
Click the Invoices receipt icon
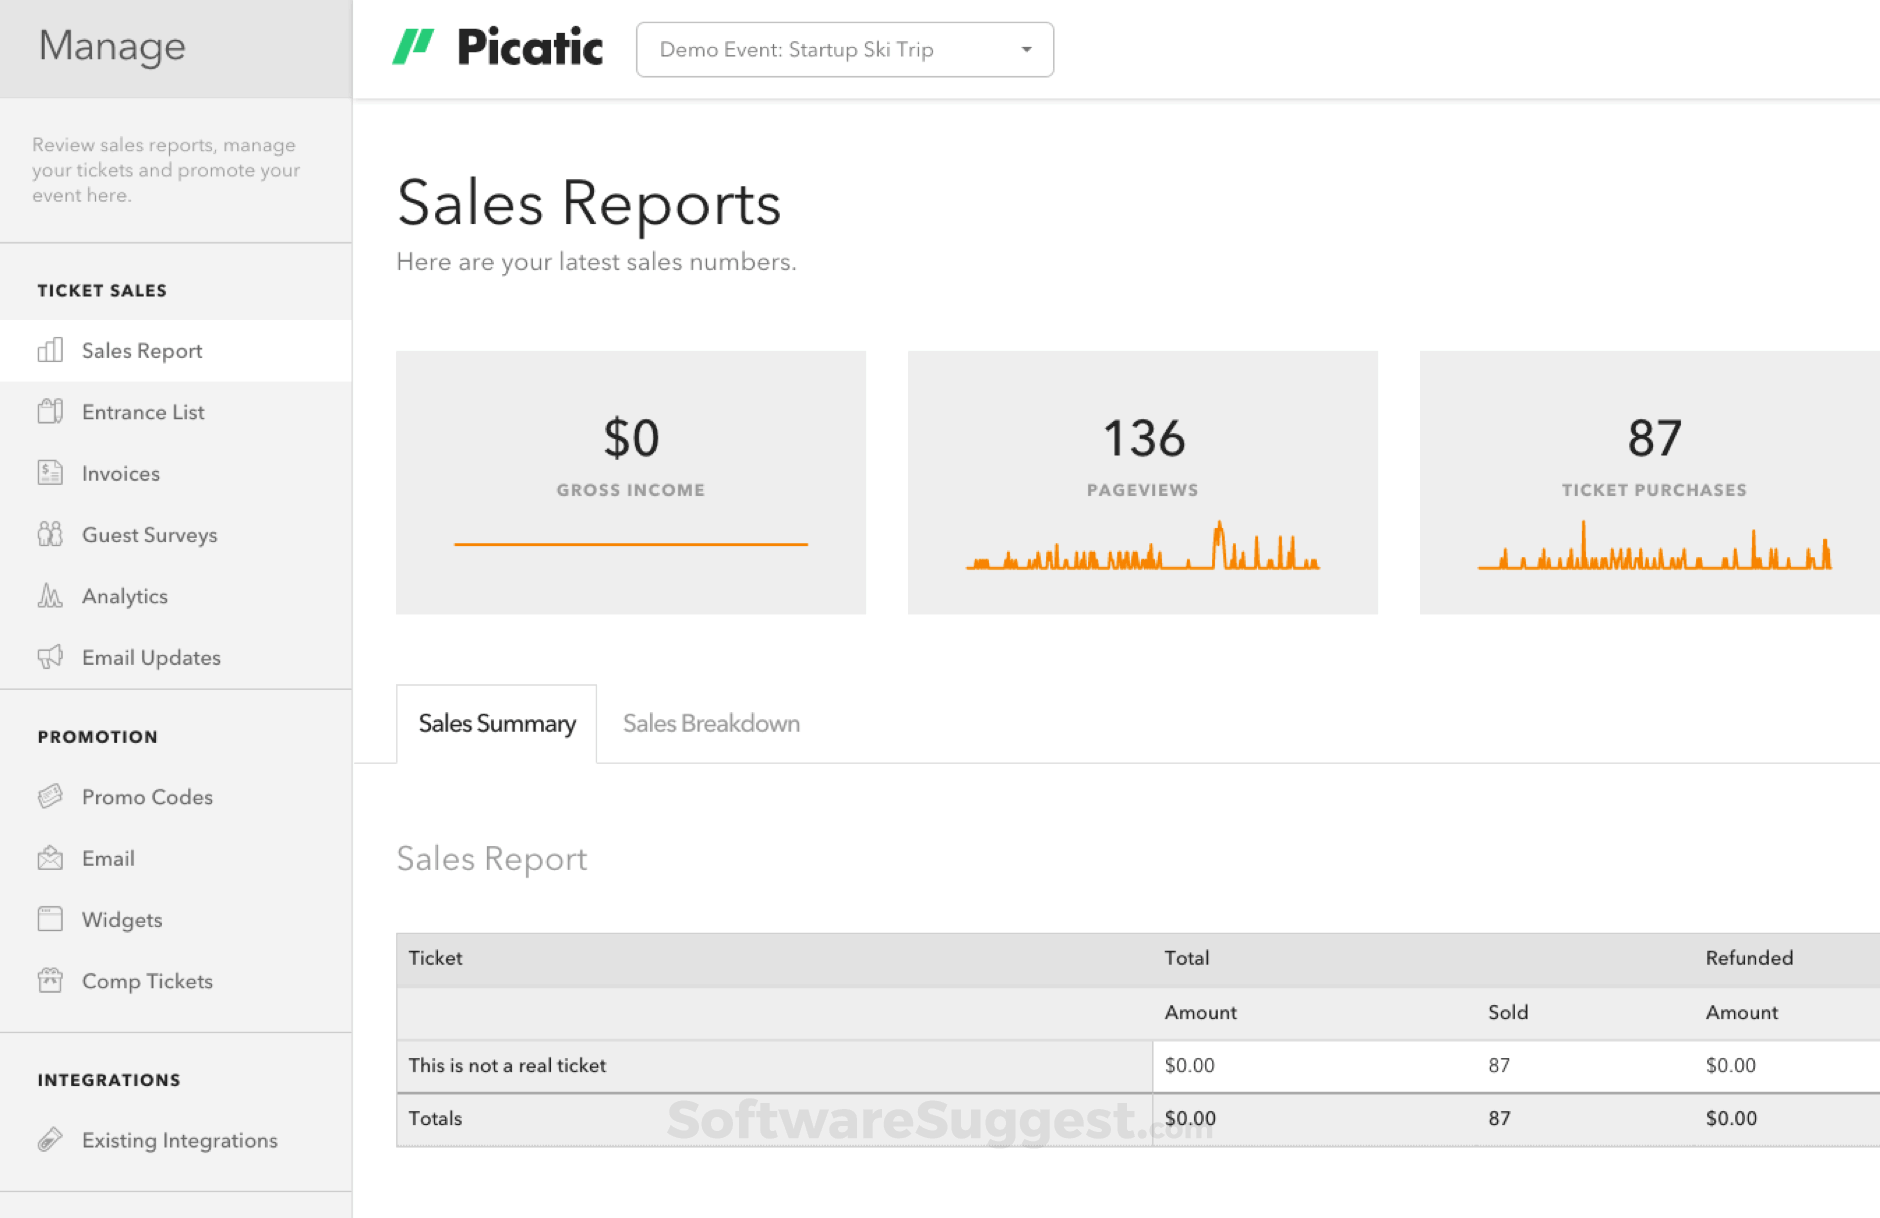coord(49,473)
